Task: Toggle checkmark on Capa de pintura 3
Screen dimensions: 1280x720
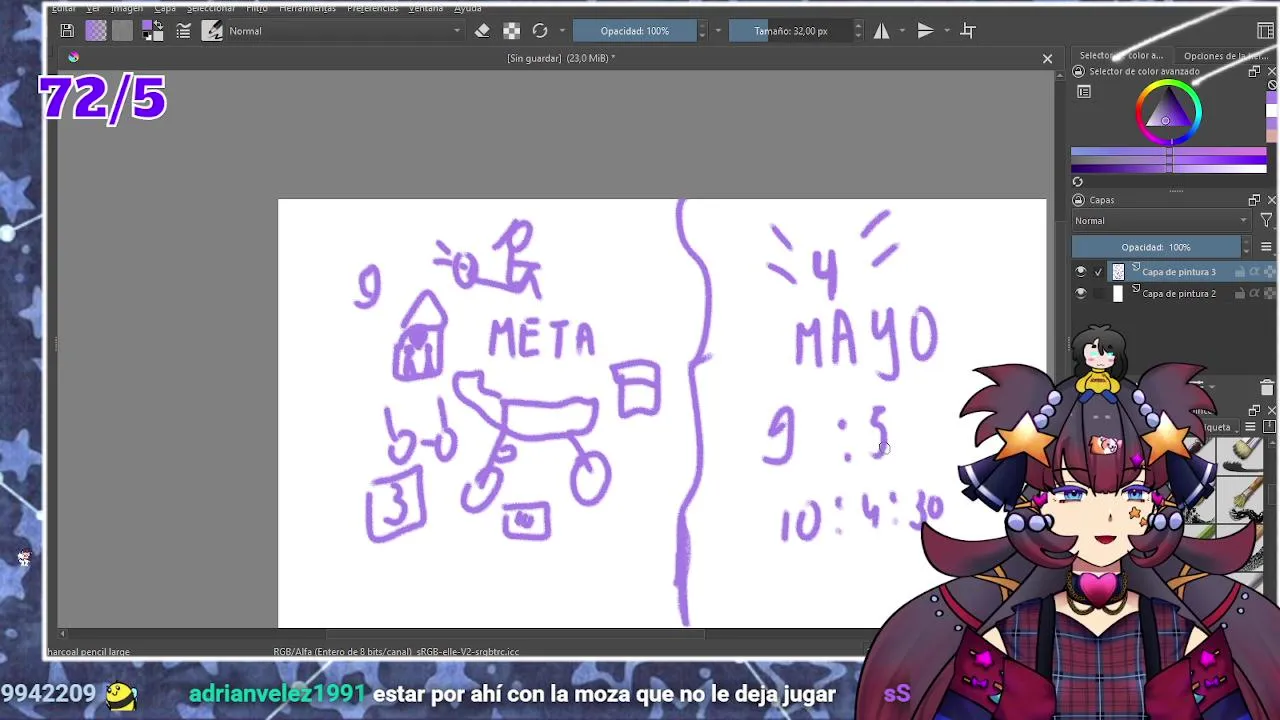Action: [x=1099, y=272]
